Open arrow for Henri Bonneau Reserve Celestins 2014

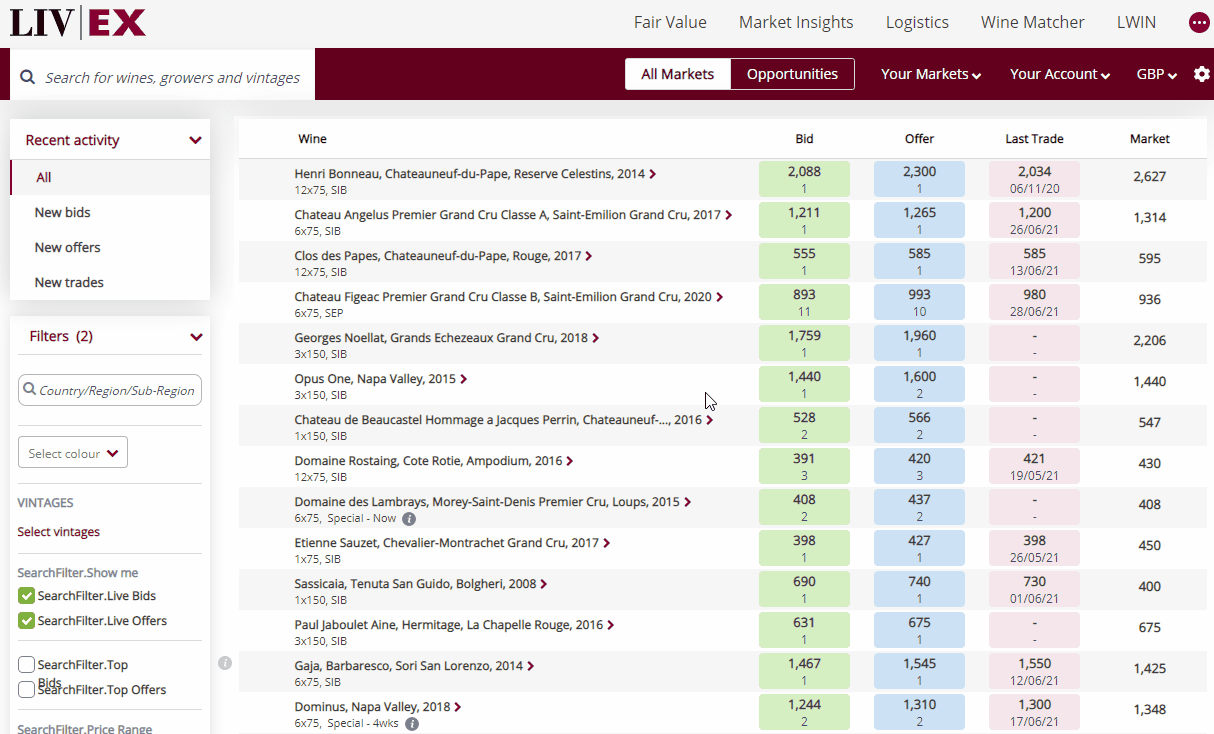tap(653, 174)
